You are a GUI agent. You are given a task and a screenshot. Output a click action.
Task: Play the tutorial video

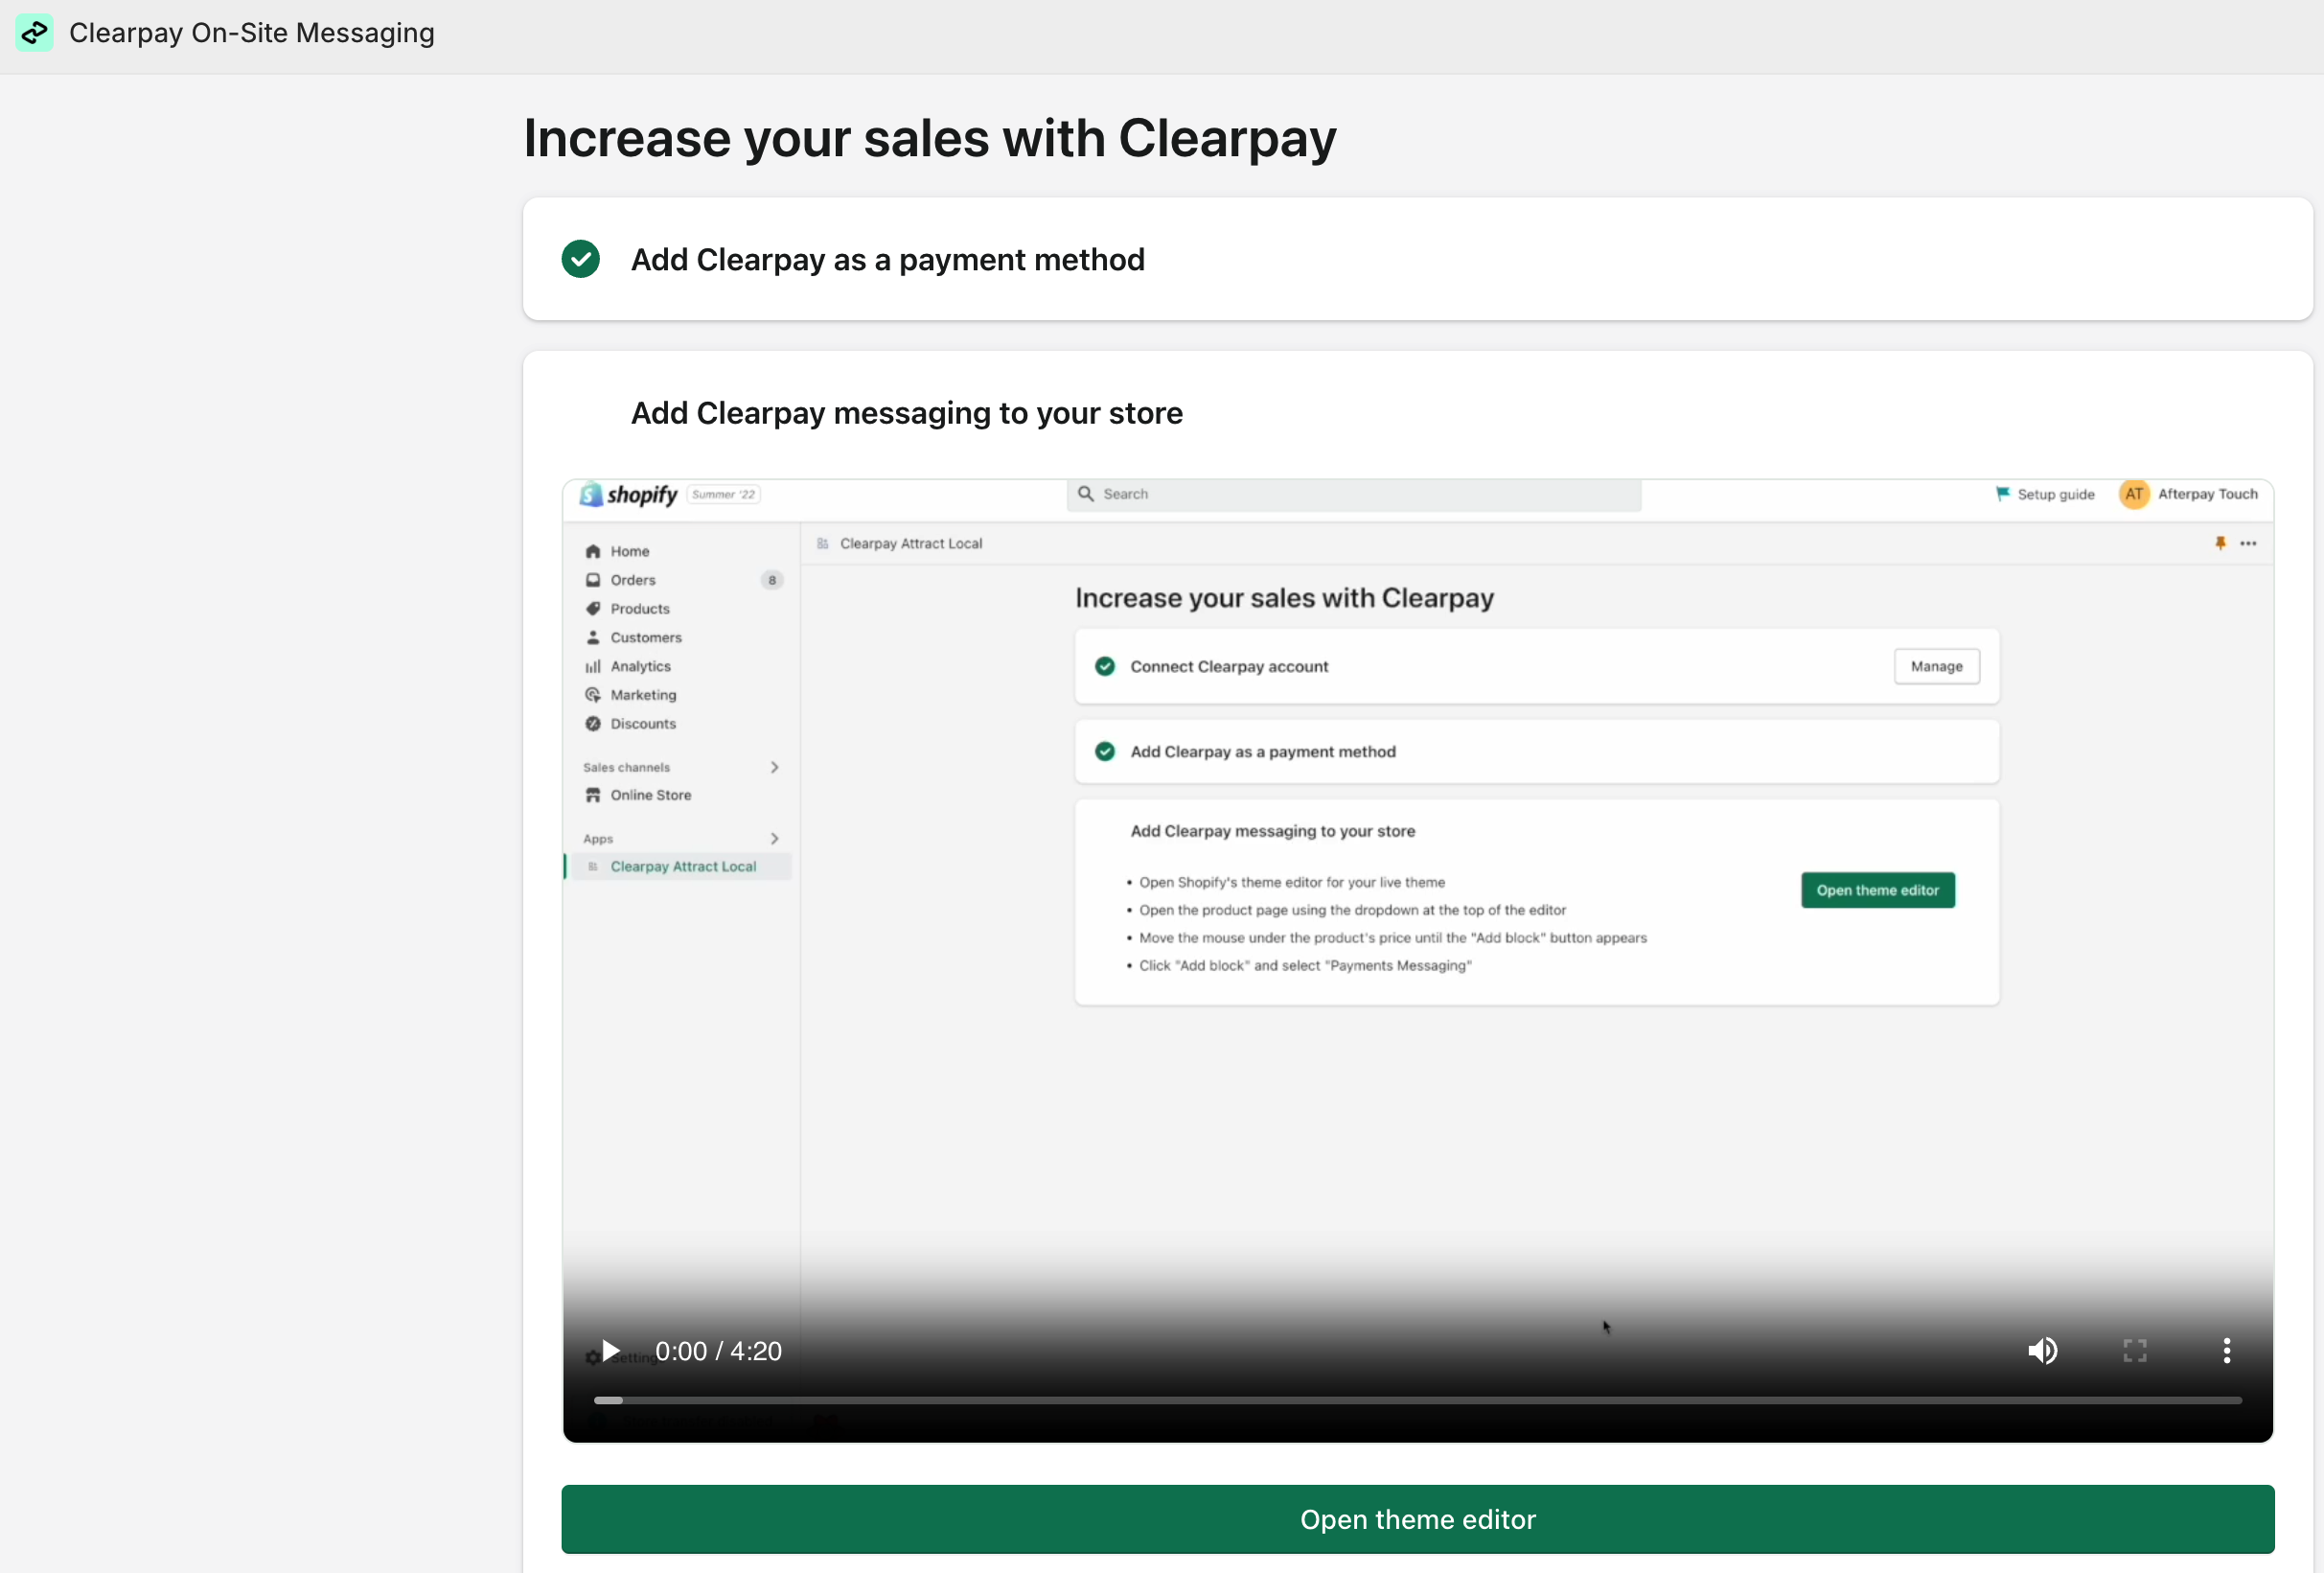(x=610, y=1351)
